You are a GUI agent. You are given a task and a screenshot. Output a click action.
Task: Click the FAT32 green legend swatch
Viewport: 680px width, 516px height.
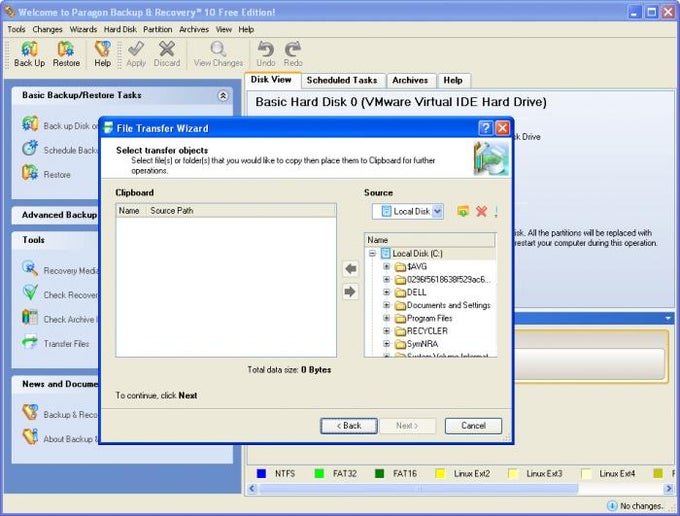tap(319, 474)
